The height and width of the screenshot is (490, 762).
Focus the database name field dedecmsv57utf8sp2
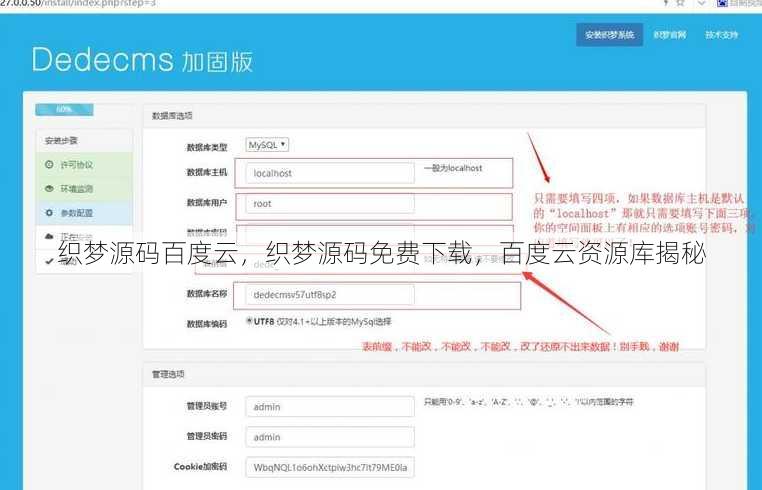[330, 295]
